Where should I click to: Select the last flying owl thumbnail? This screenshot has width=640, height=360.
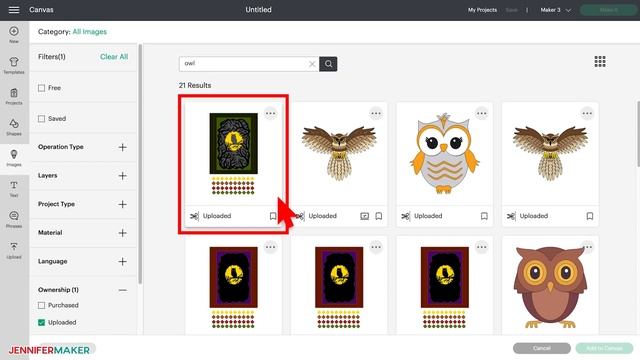(x=550, y=153)
